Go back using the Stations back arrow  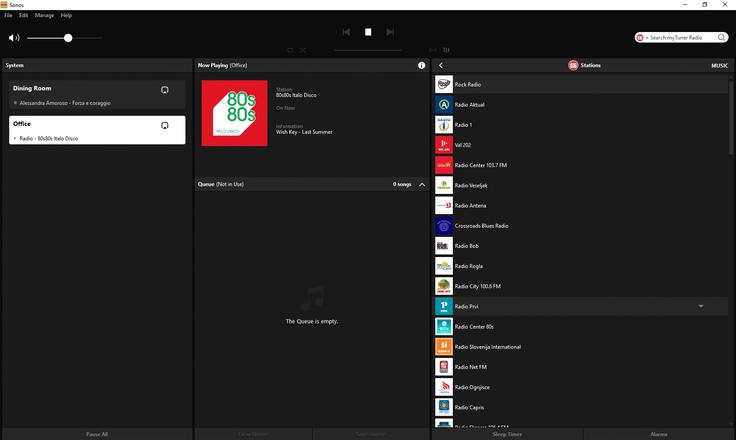pos(440,65)
